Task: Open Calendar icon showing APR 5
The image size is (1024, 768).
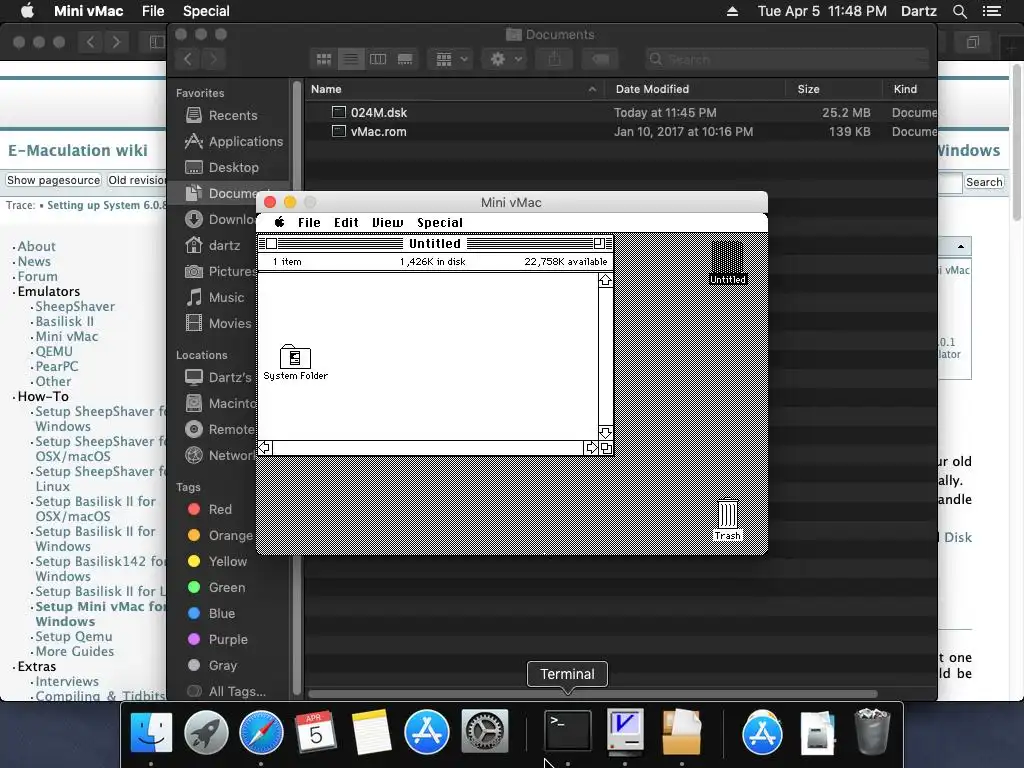Action: coord(316,732)
